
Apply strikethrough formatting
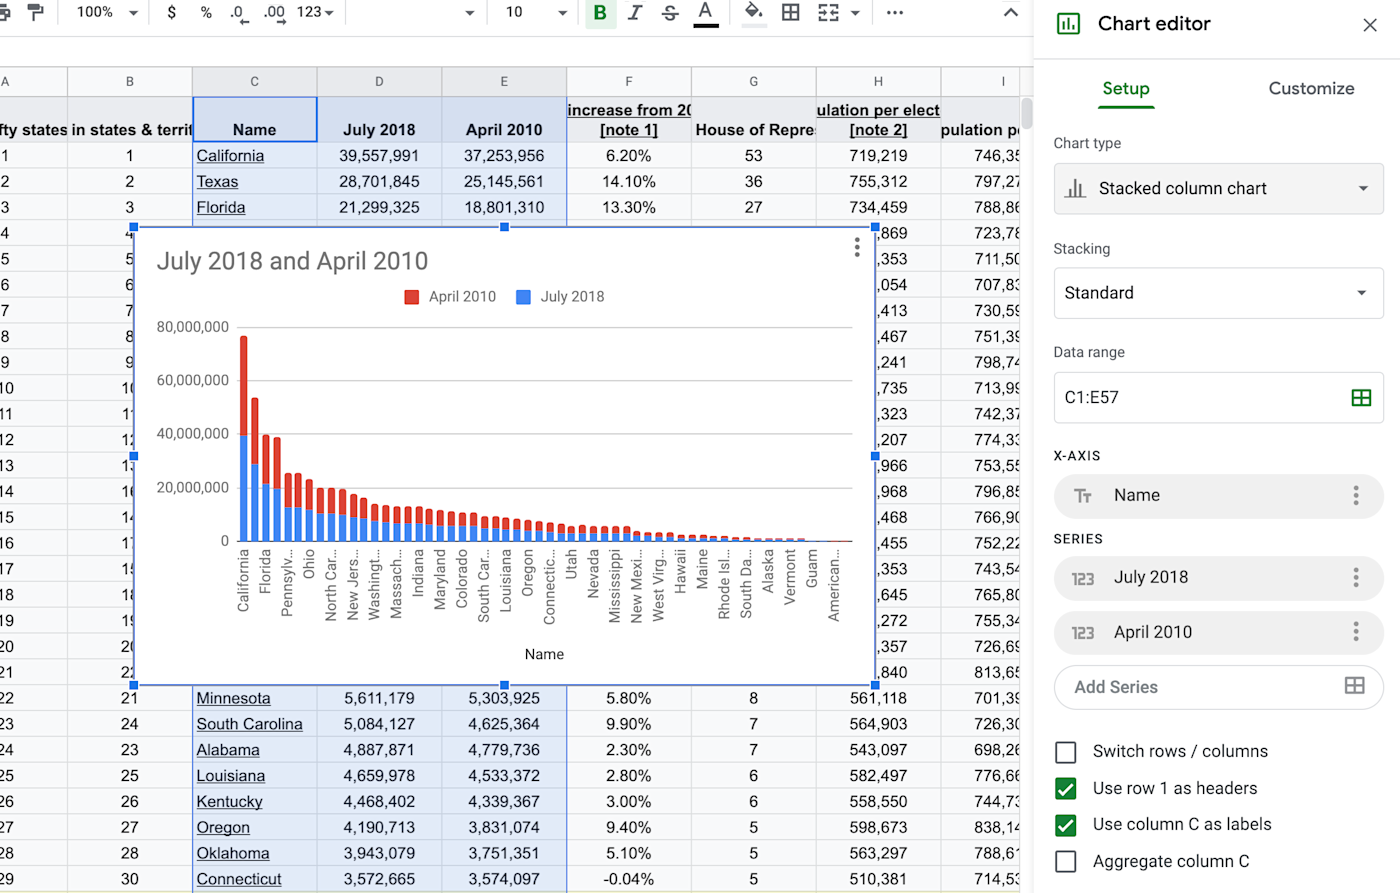coord(670,12)
